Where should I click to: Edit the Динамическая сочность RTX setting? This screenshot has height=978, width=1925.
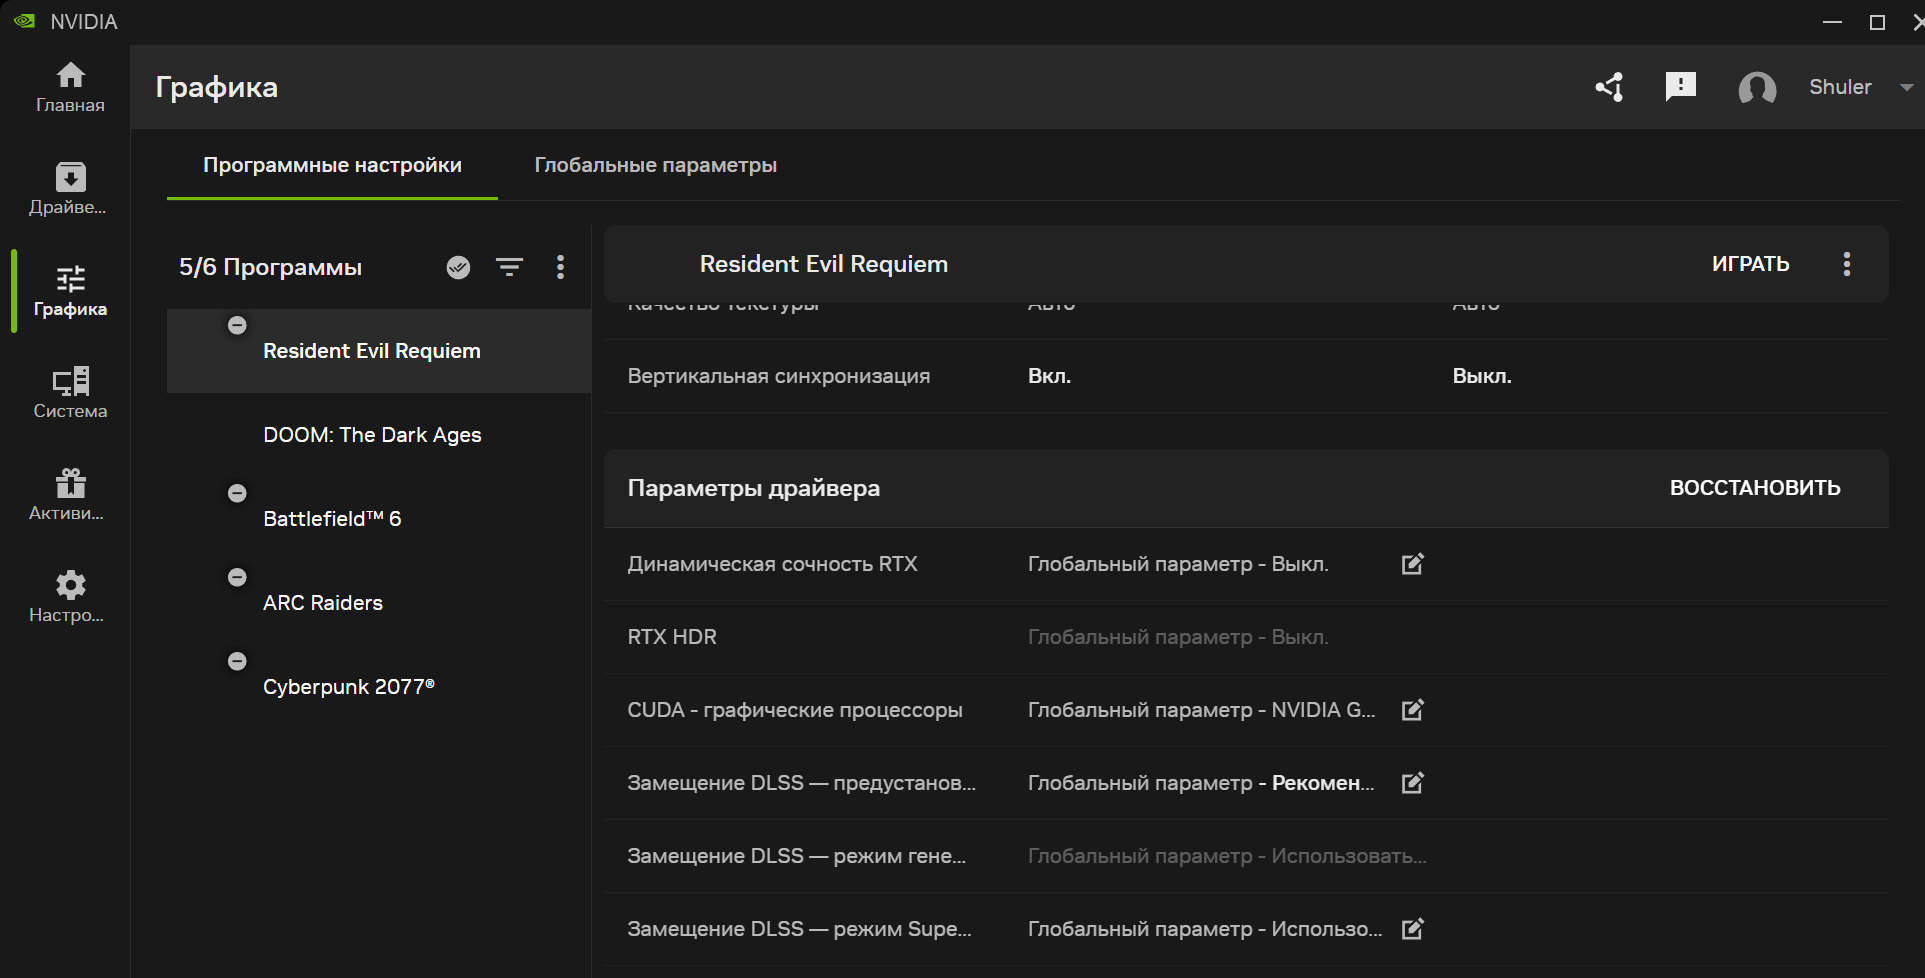click(1412, 564)
